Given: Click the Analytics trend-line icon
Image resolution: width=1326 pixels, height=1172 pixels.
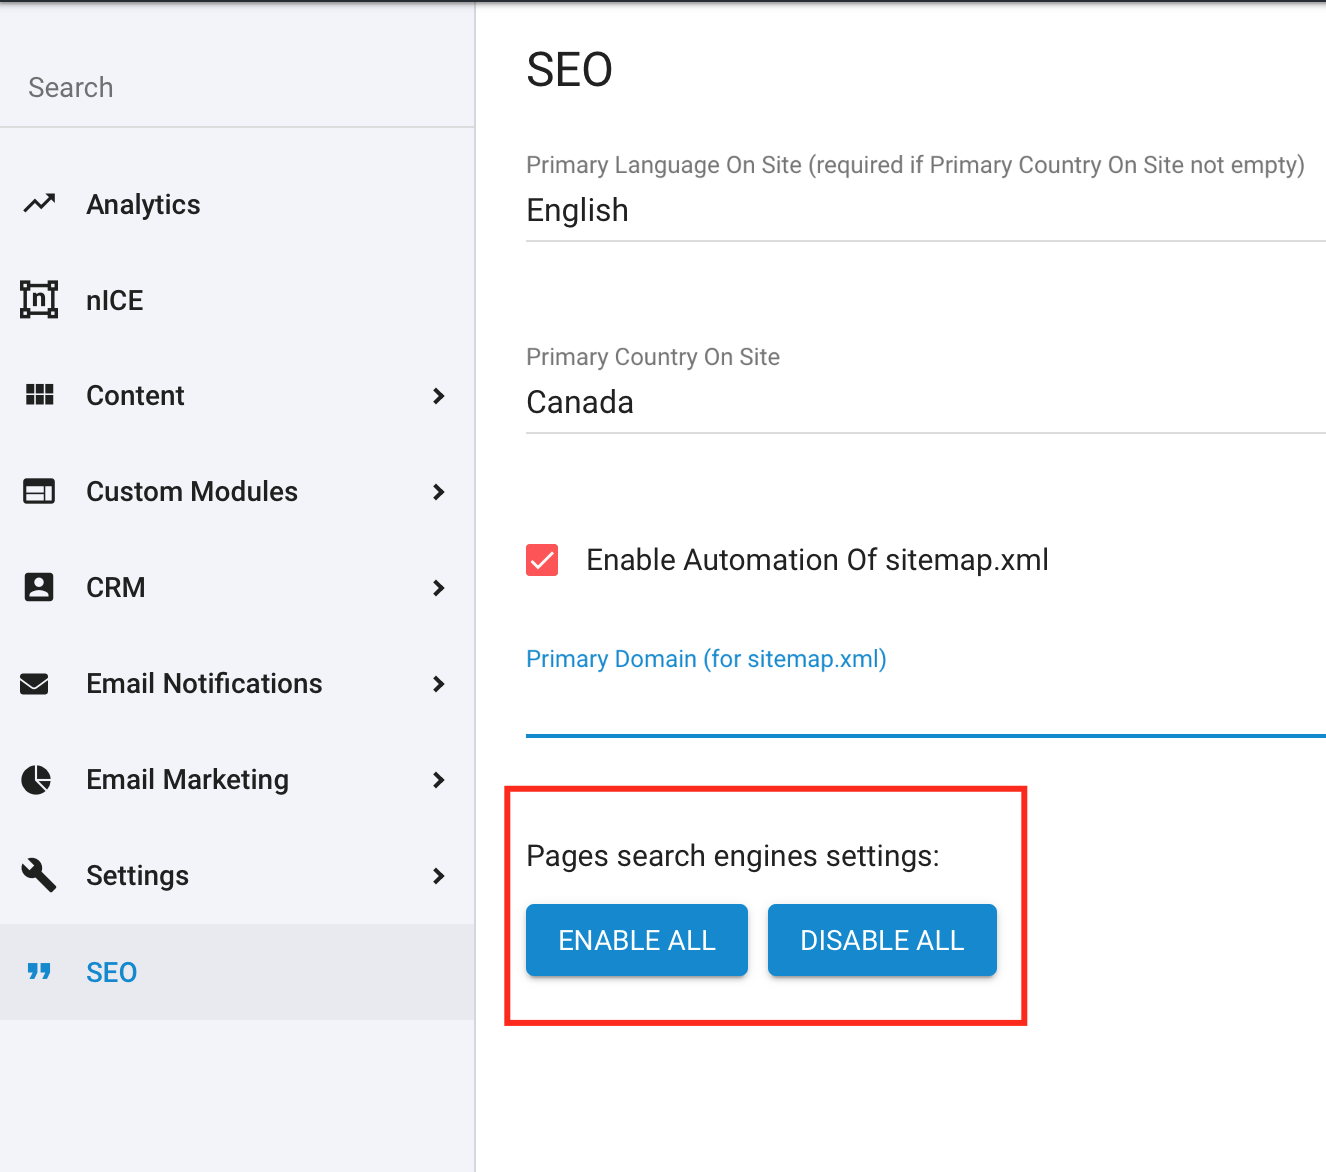Looking at the screenshot, I should 39,204.
